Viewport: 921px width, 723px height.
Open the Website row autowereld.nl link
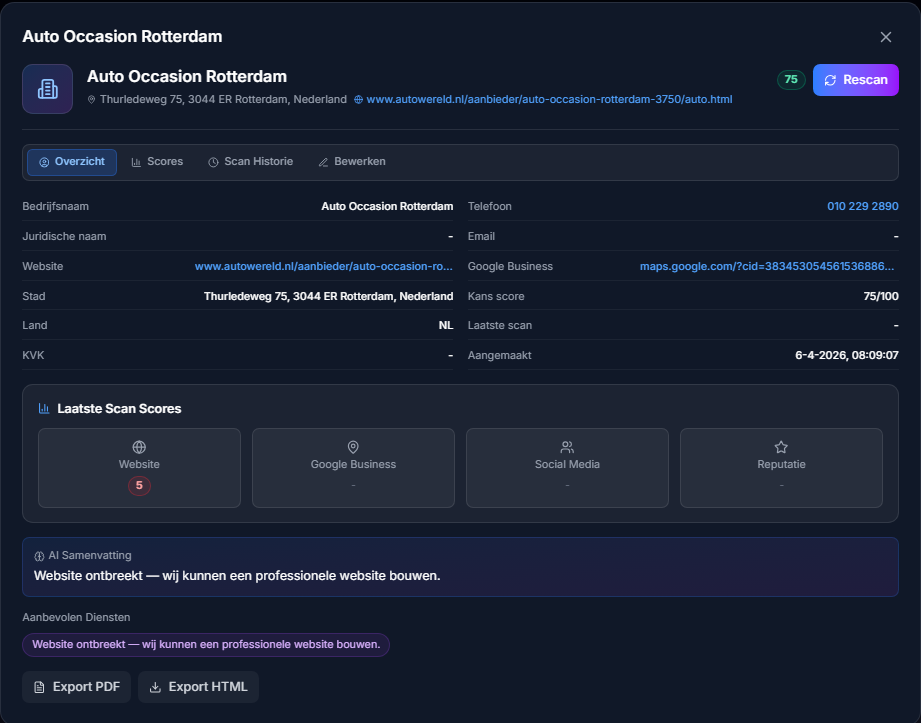pos(324,267)
